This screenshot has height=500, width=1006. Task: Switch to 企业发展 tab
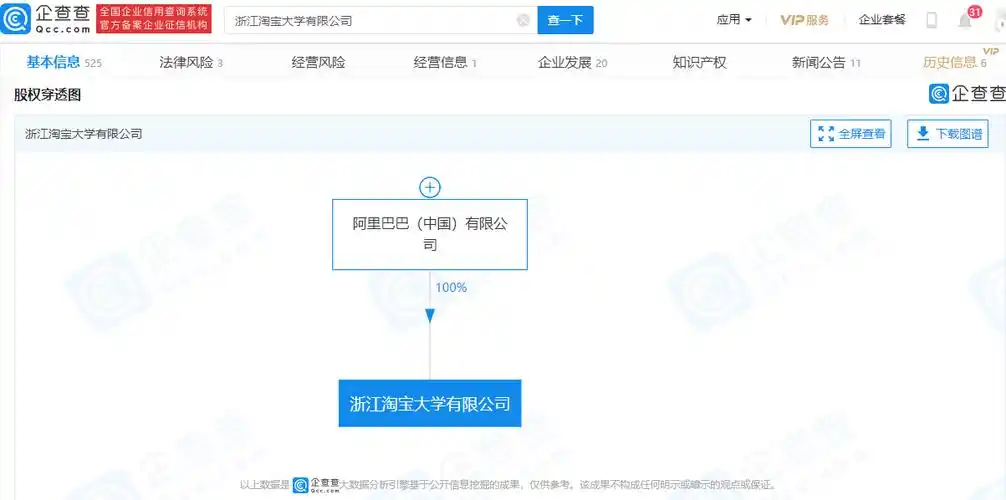[x=572, y=62]
